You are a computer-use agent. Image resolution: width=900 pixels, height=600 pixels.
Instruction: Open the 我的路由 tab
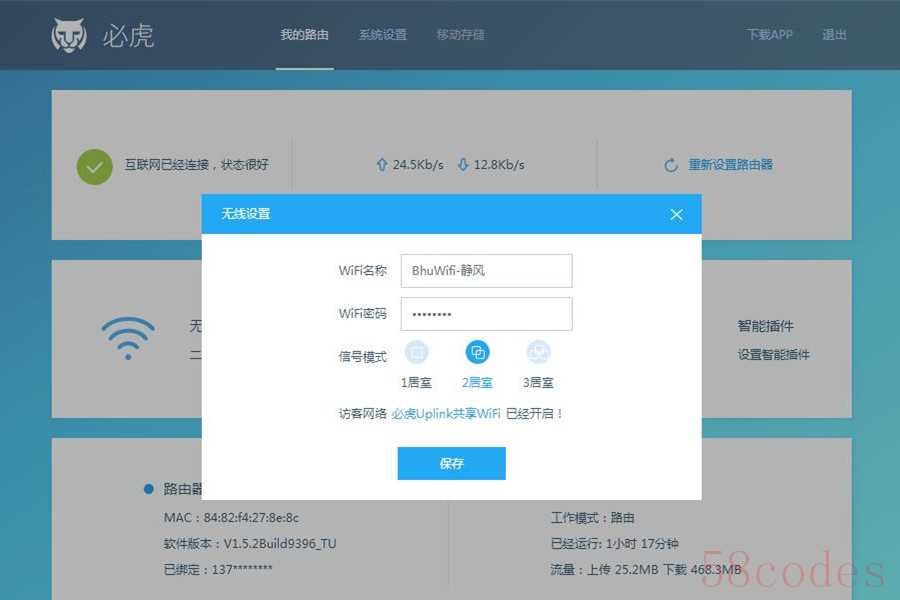304,35
